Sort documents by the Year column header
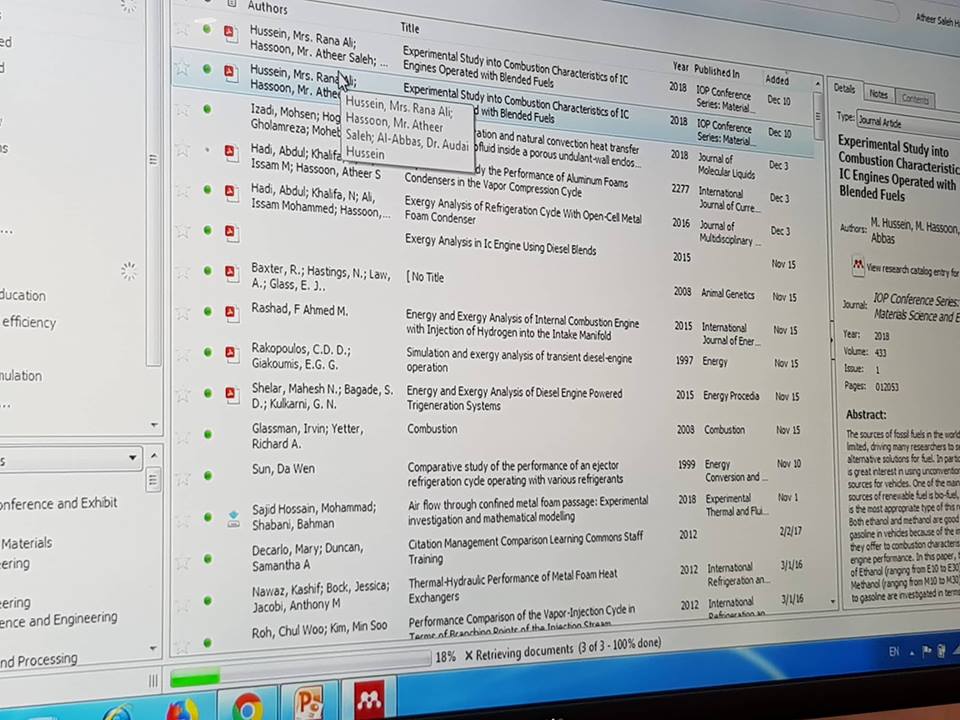Screen dimensions: 960x720 click(680, 67)
